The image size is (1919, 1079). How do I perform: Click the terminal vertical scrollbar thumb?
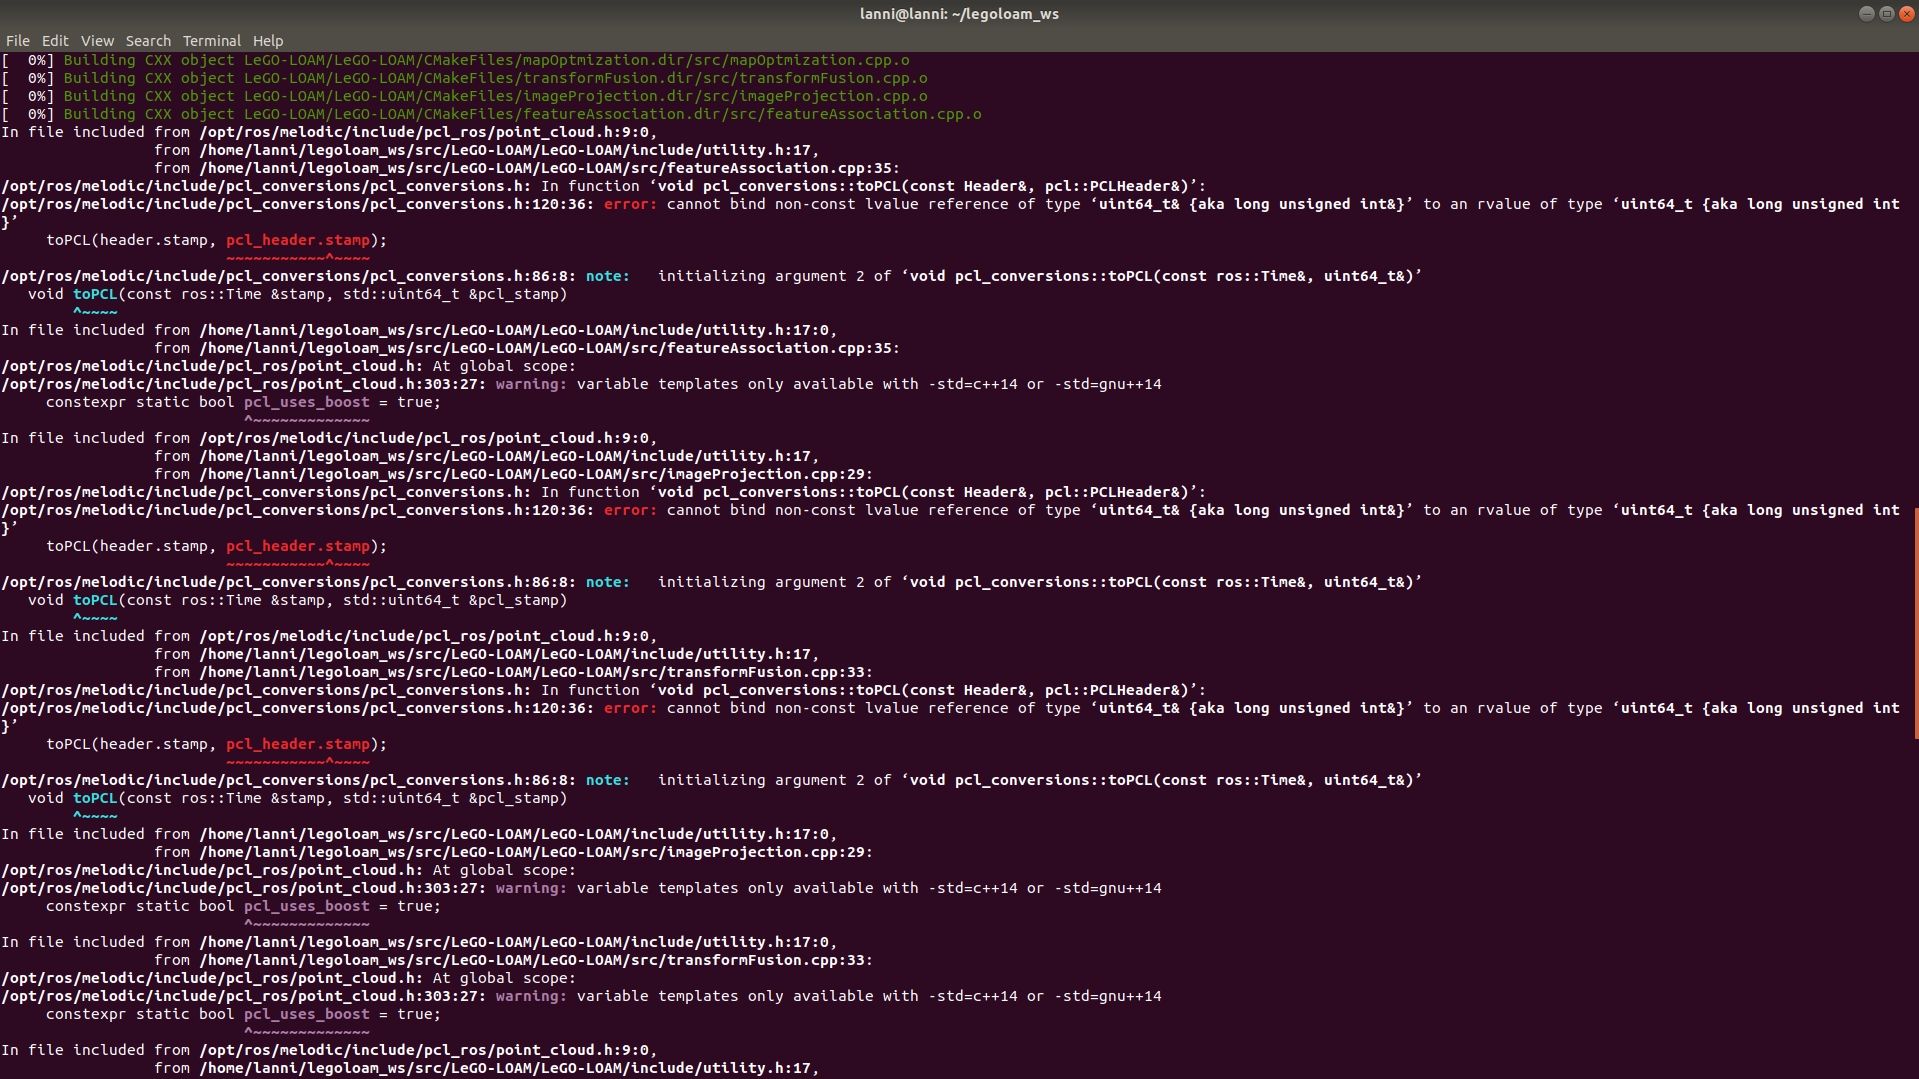point(1915,623)
